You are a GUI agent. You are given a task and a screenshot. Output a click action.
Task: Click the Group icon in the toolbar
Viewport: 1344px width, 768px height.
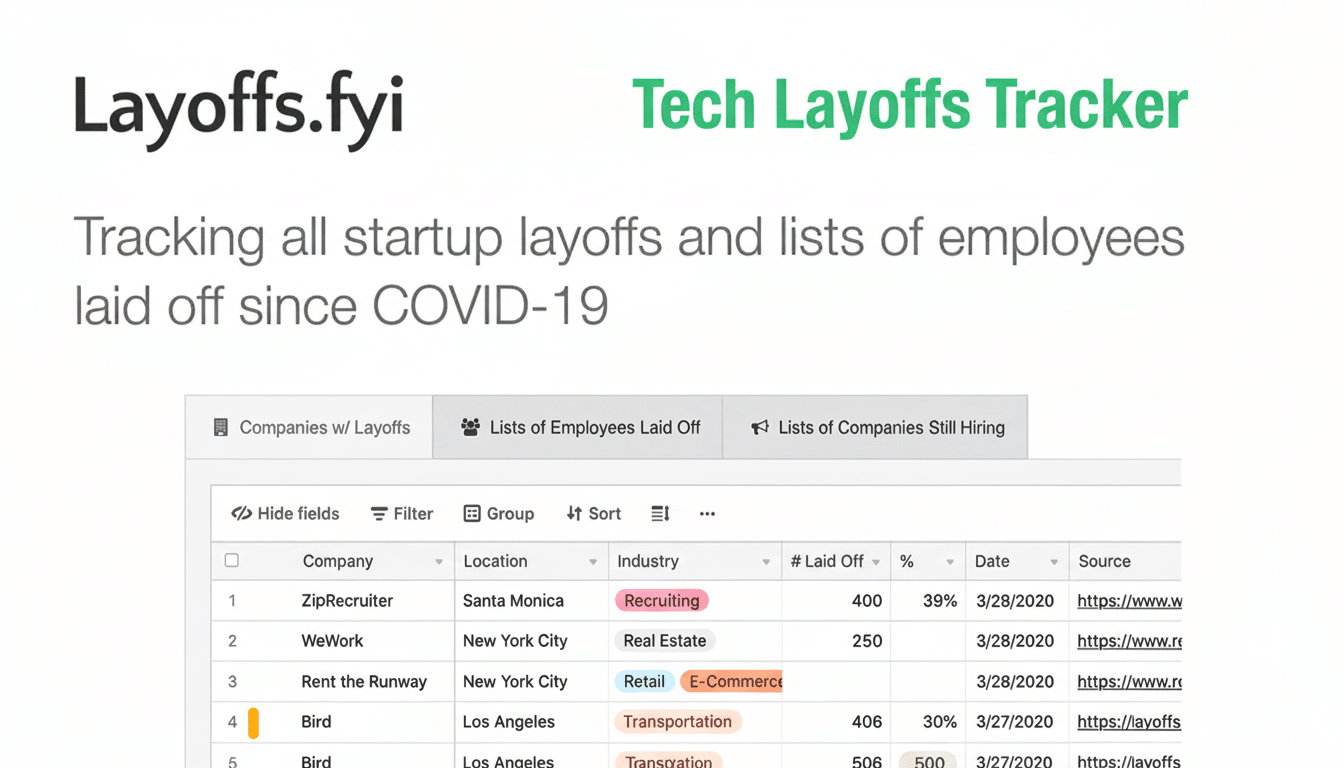(x=470, y=513)
